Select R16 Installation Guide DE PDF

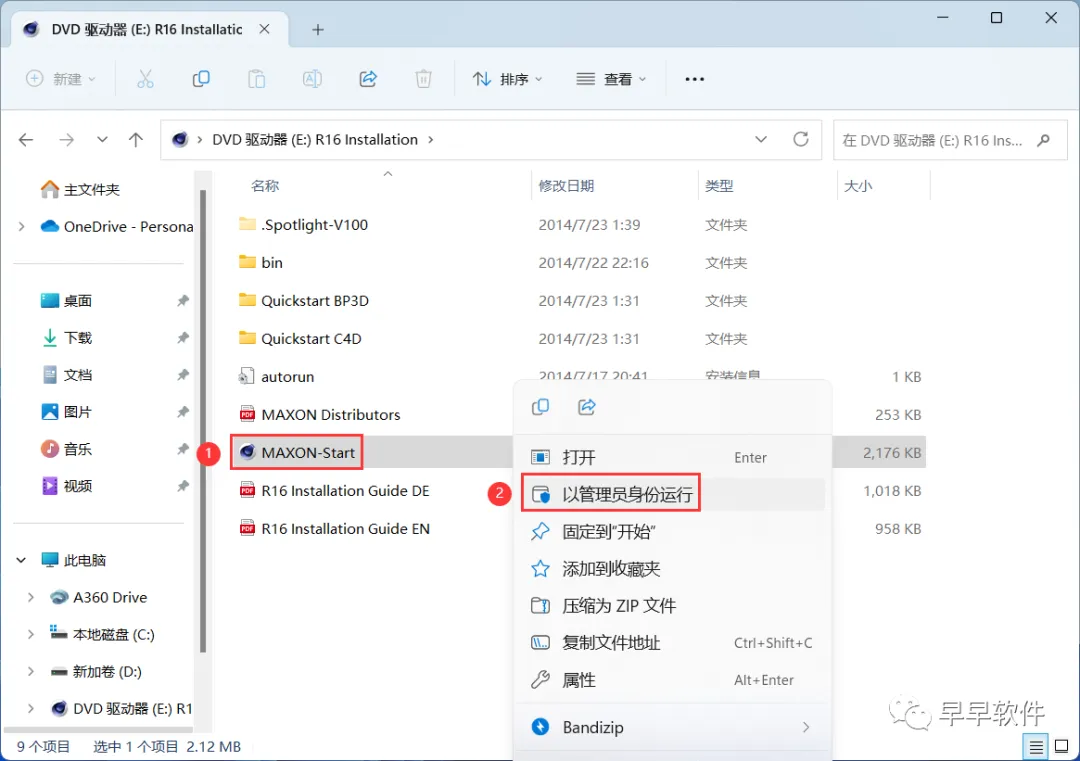(345, 490)
